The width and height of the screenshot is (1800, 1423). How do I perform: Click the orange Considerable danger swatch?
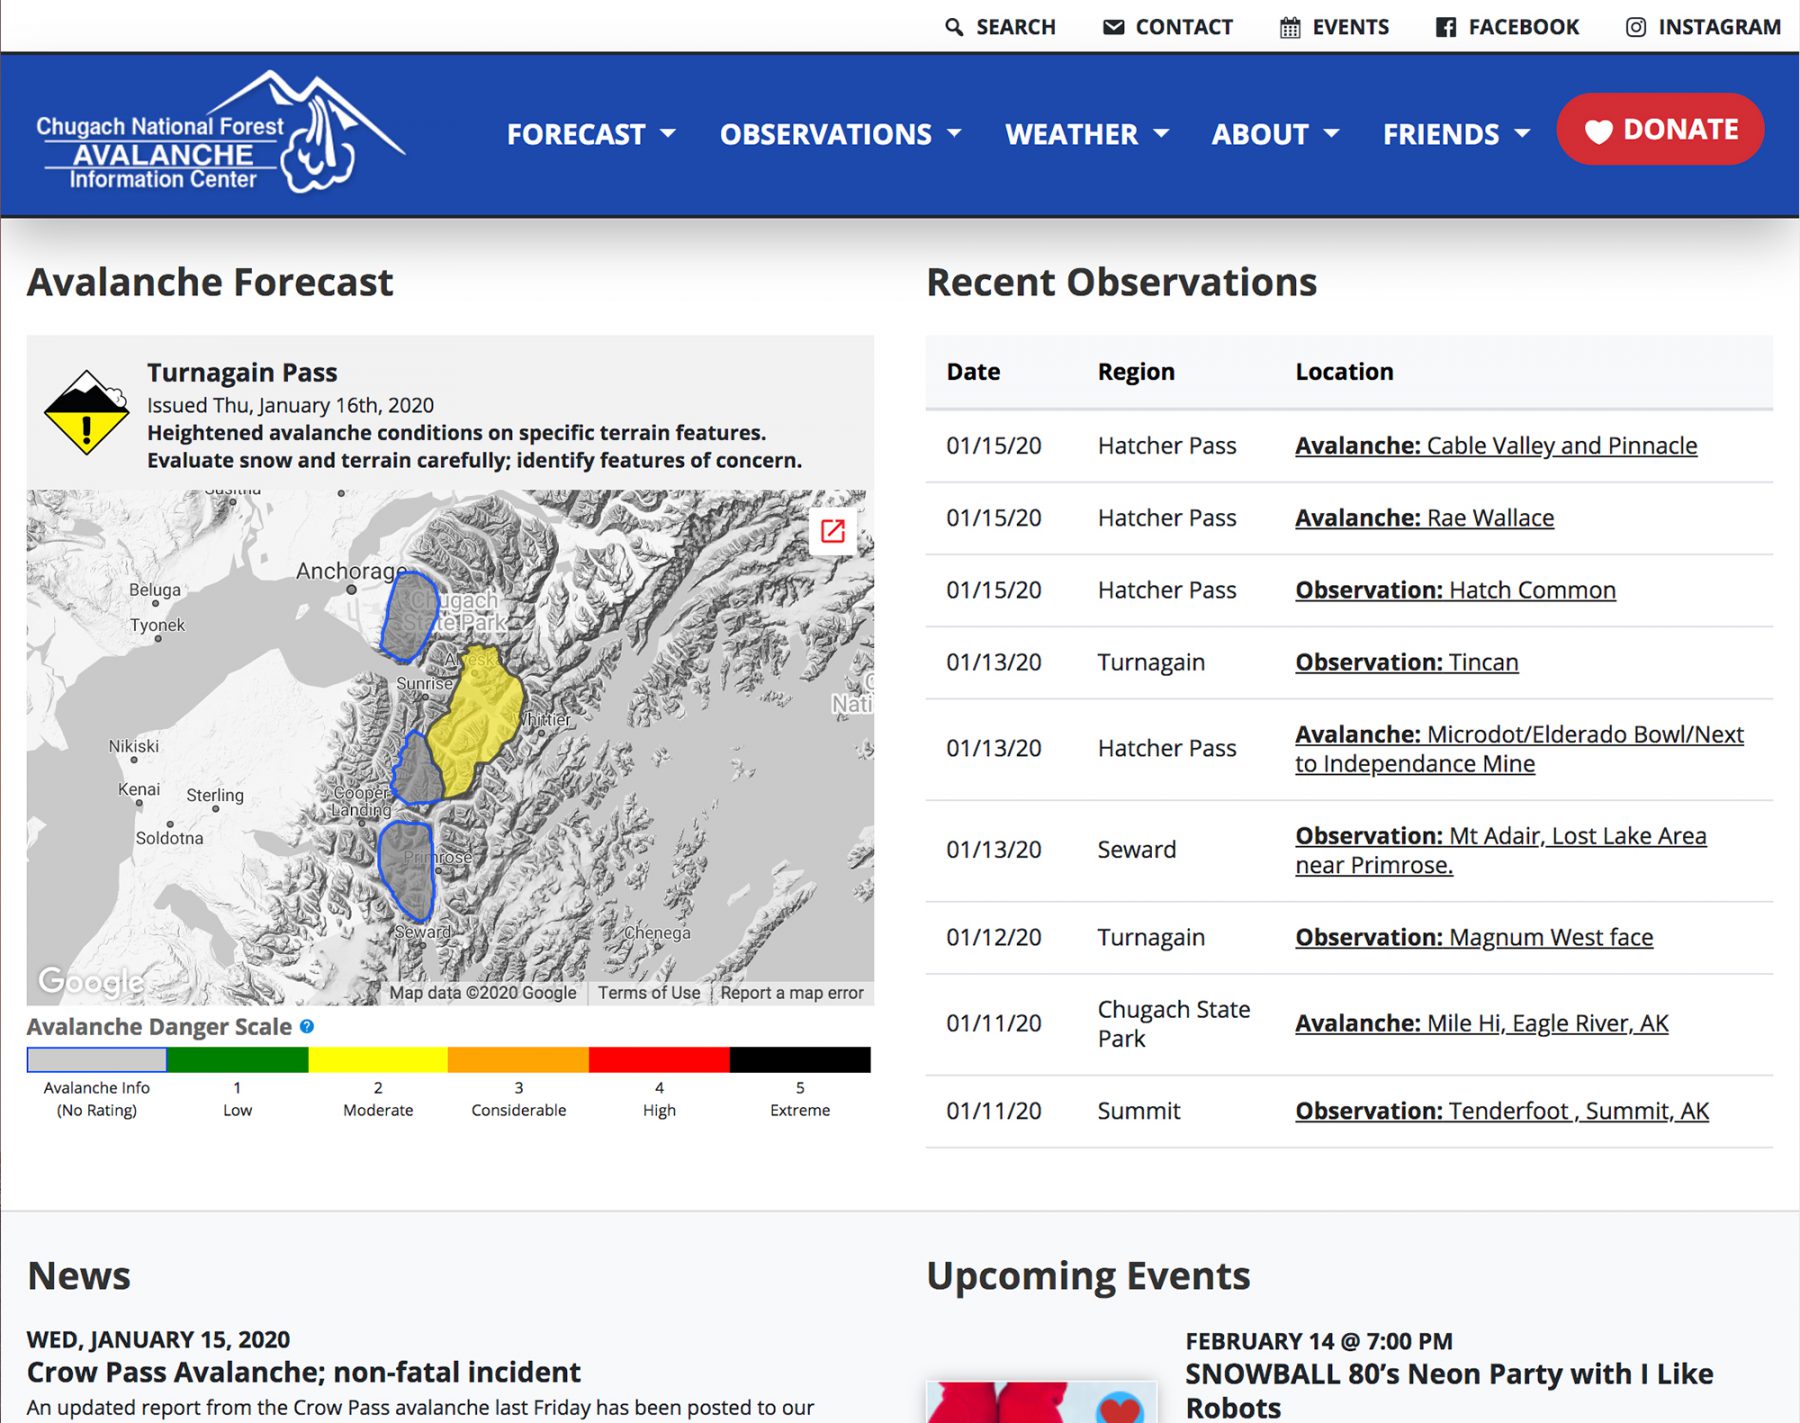click(518, 1059)
